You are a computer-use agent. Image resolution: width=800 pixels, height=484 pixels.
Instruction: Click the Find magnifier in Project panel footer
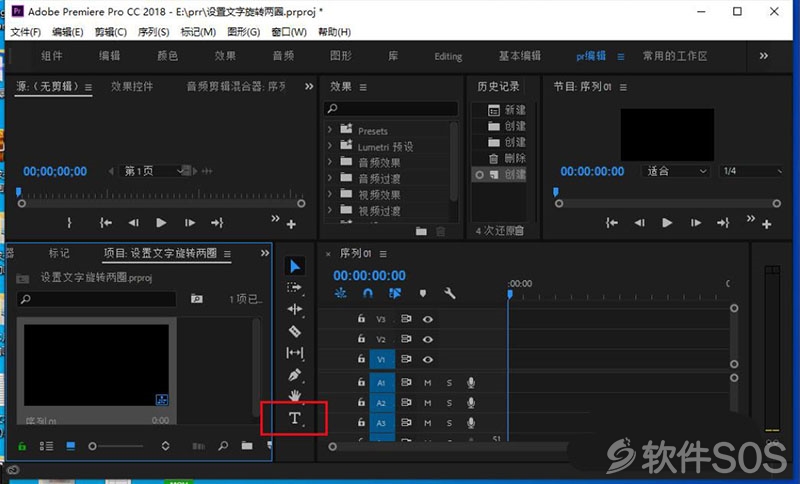click(223, 446)
